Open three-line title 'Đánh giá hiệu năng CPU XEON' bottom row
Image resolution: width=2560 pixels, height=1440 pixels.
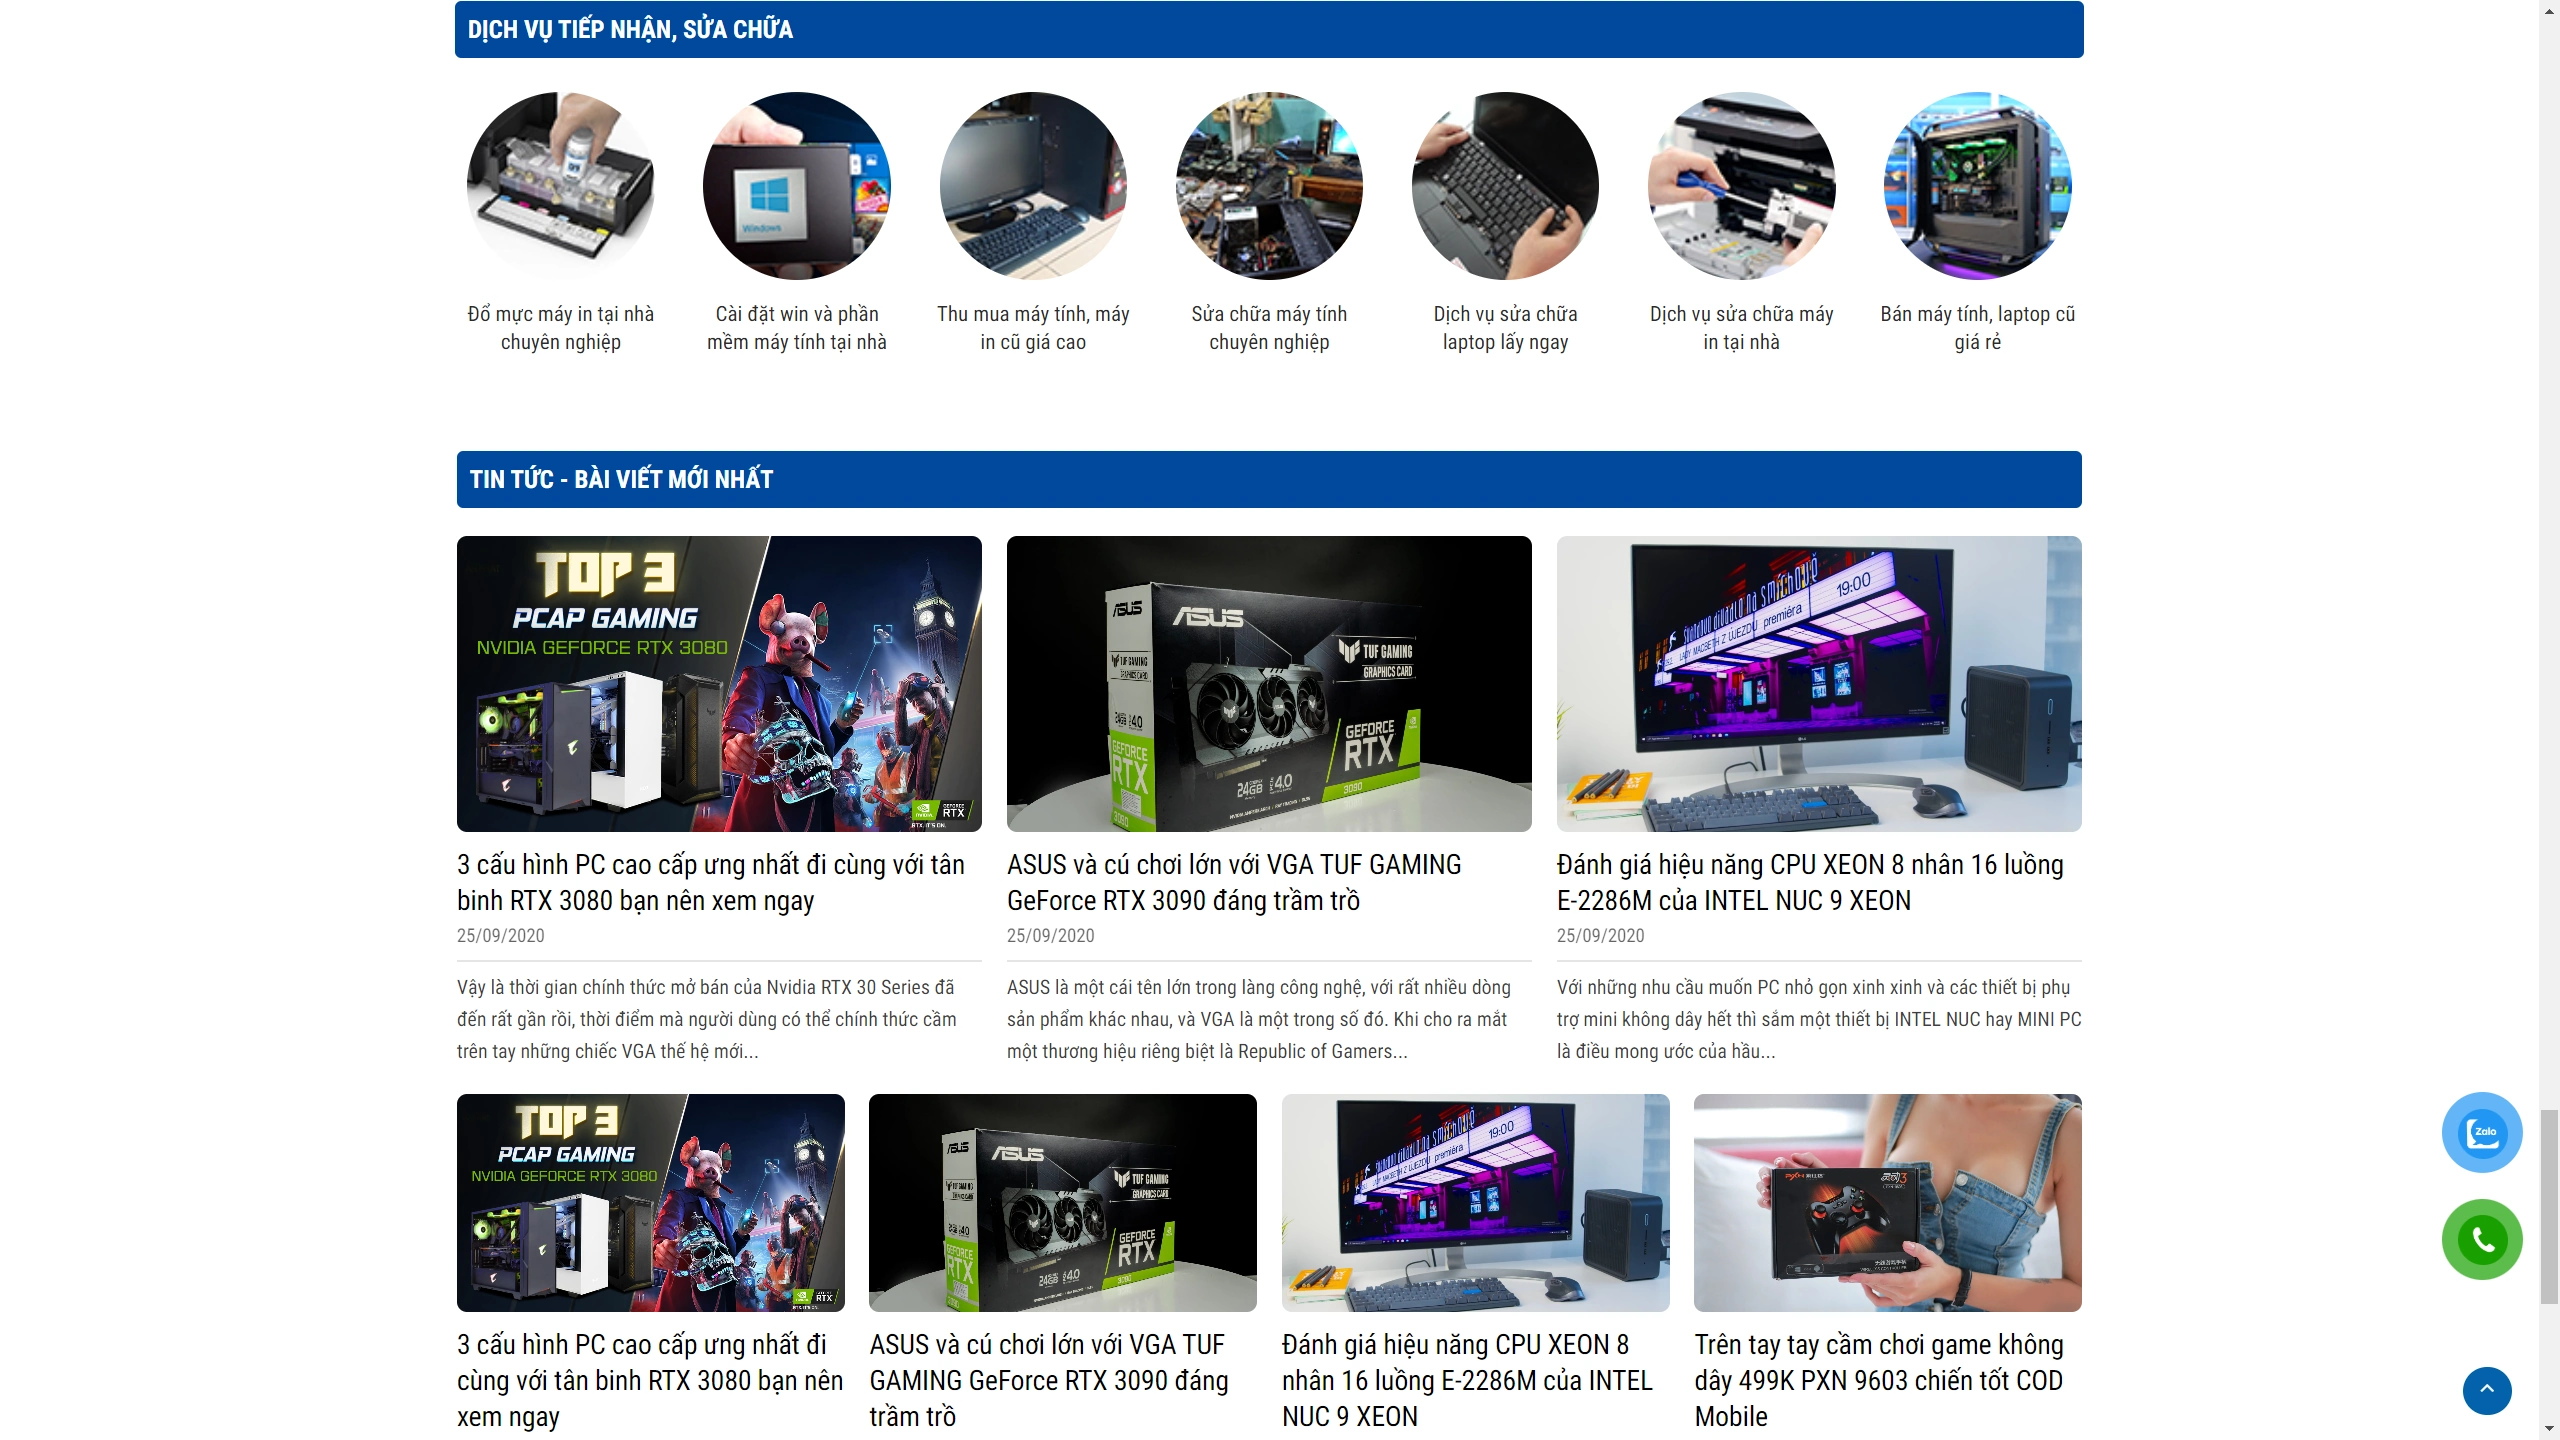(1468, 1380)
